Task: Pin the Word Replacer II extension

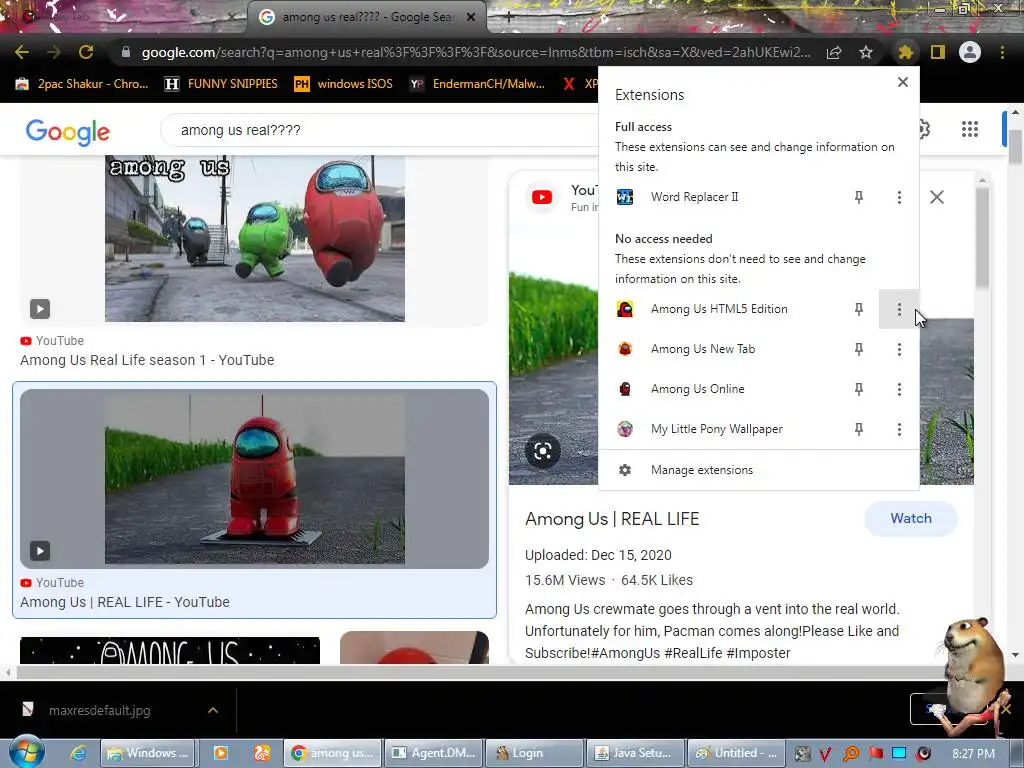Action: click(x=859, y=197)
